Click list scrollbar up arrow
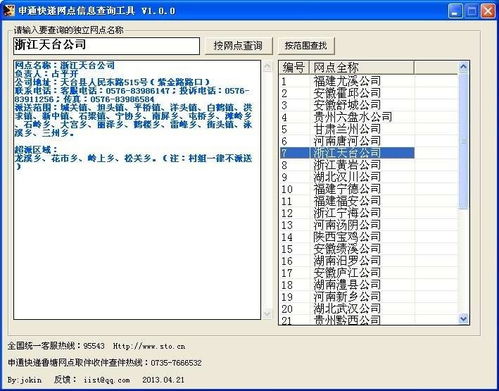The width and height of the screenshot is (499, 391). click(x=463, y=68)
